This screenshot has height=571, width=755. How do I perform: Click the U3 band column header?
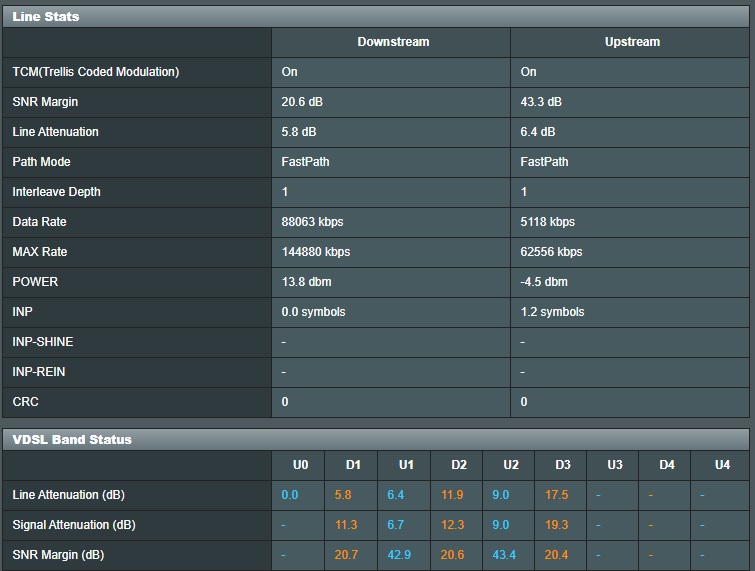(x=614, y=465)
